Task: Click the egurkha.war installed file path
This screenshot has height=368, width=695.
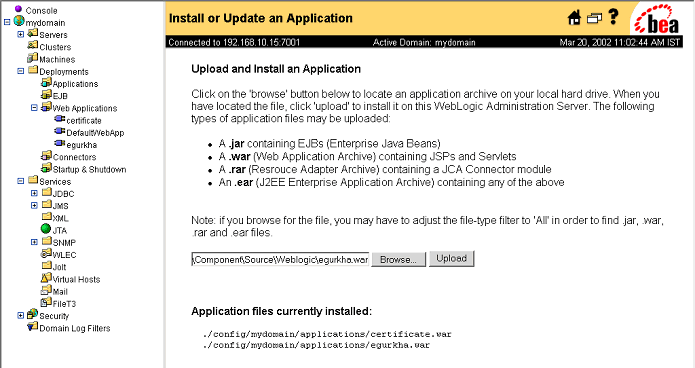Action: point(316,345)
